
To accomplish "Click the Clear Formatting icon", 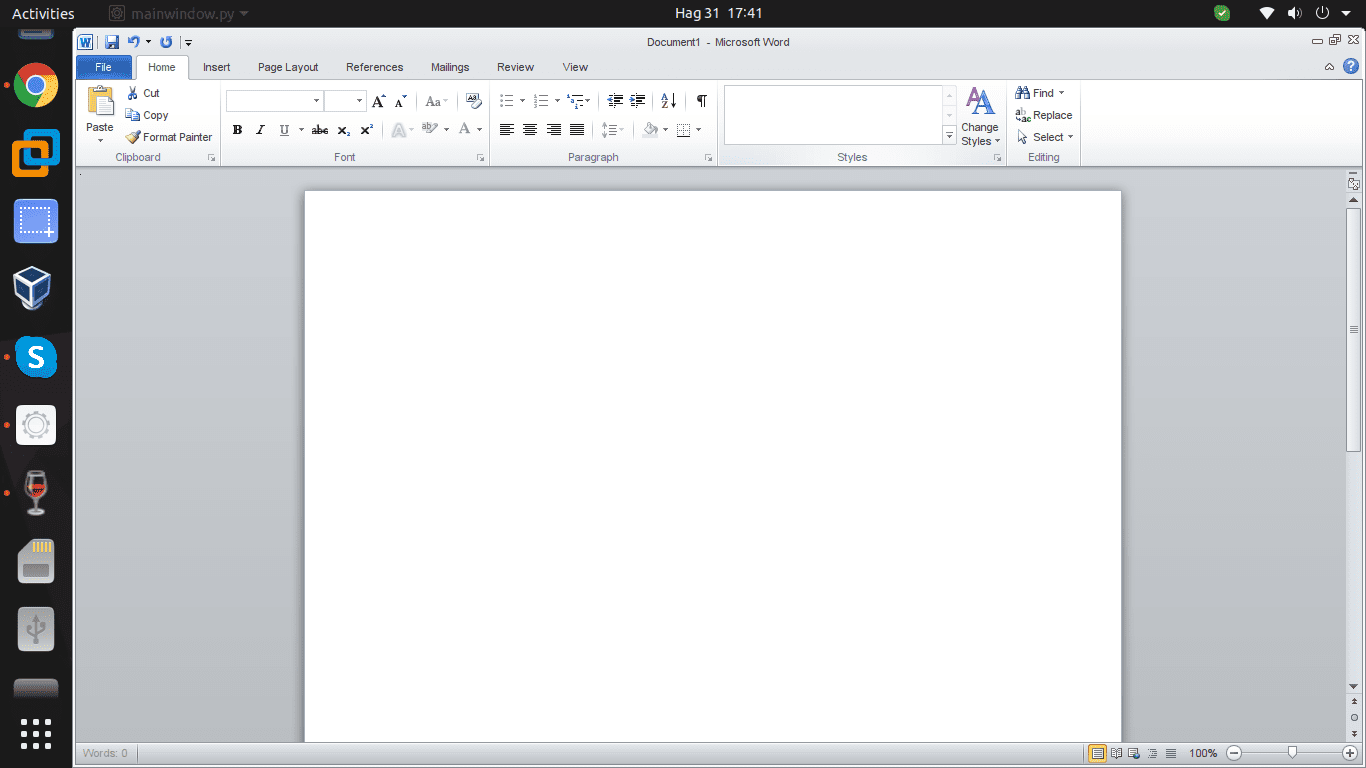I will [474, 101].
